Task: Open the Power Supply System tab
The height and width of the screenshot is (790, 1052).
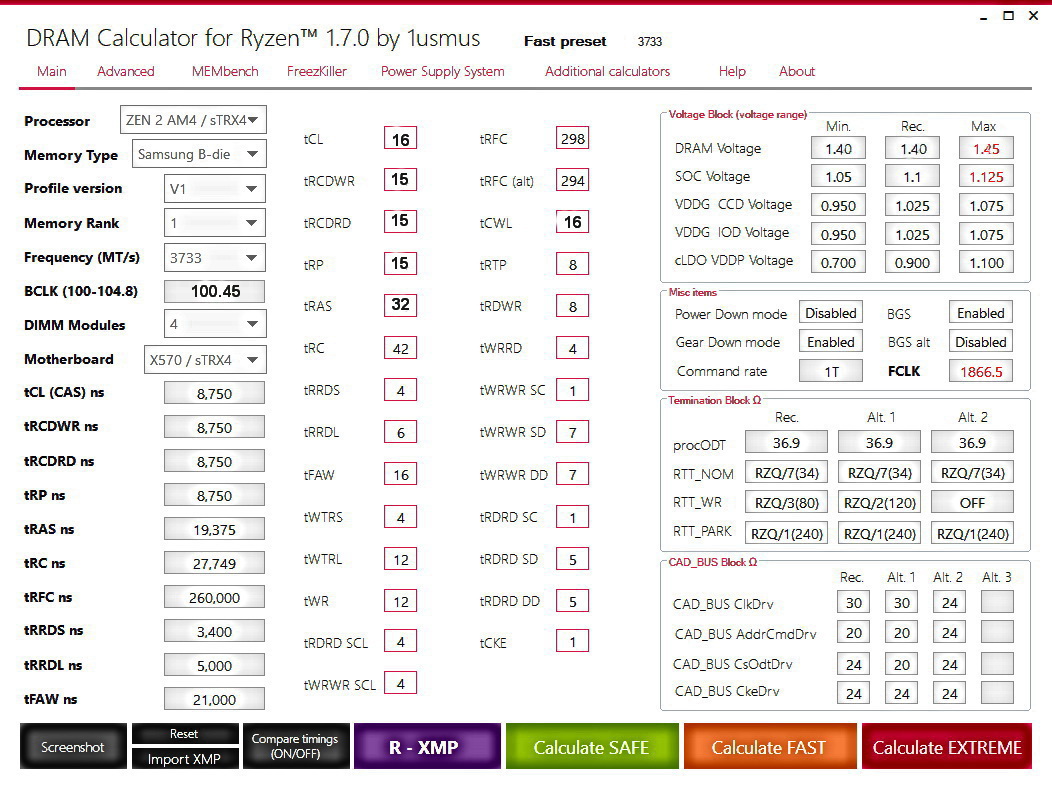Action: click(x=442, y=71)
